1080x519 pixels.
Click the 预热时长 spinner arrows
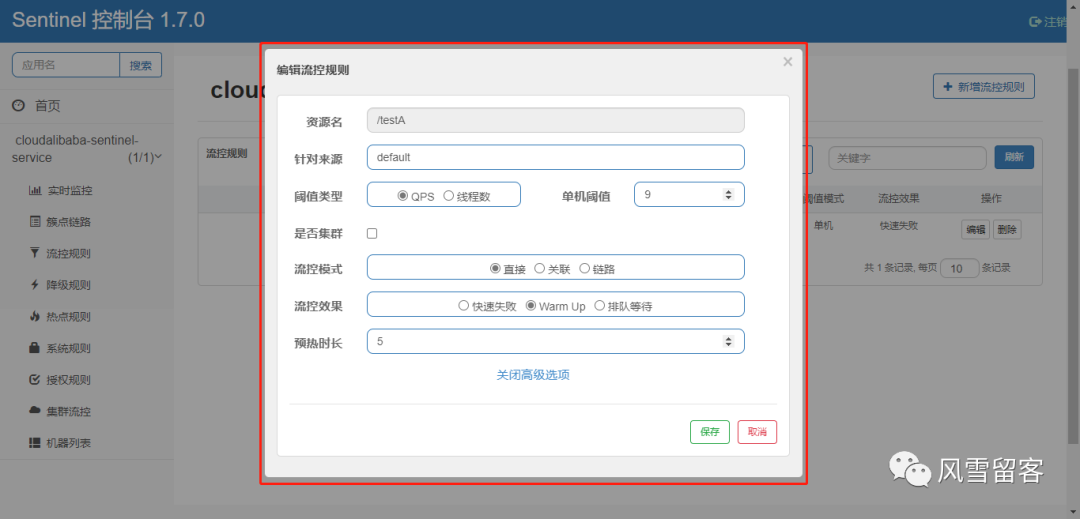(729, 341)
